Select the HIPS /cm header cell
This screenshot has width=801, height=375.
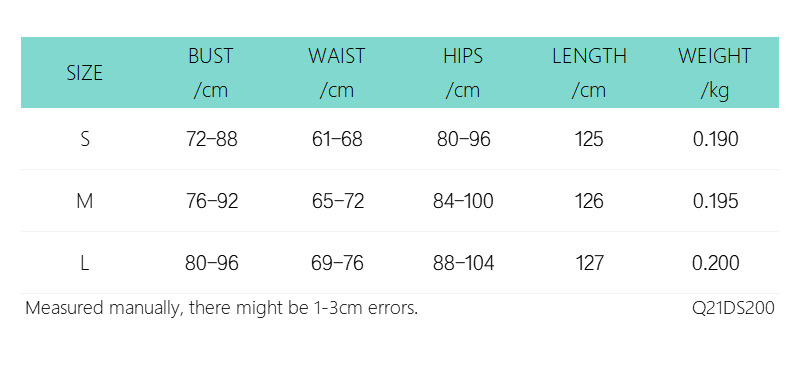[463, 73]
